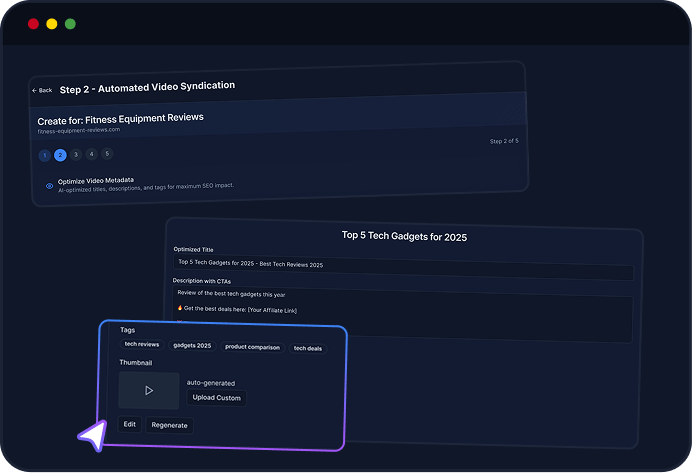This screenshot has height=473, width=692.
Task: Select the highlighted step 2 circle
Action: 60,155
